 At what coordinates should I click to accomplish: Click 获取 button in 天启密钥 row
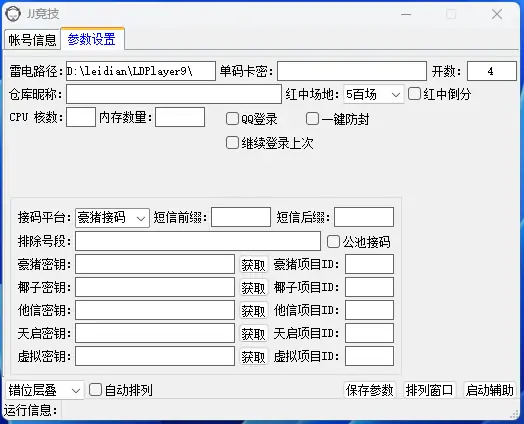tap(254, 334)
